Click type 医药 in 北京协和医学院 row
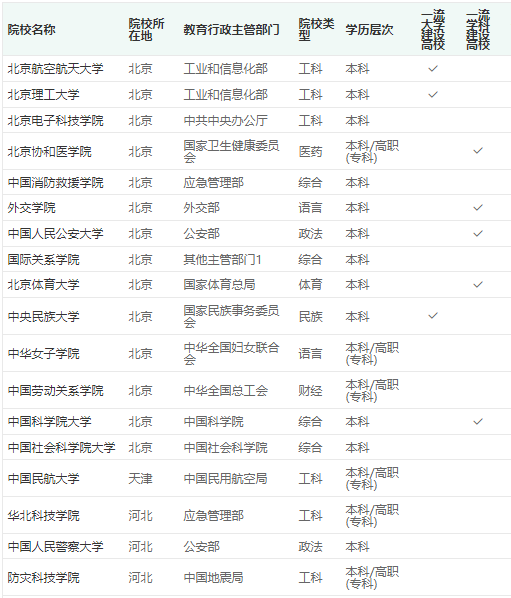Viewport: 511px width, 598px height. 310,151
